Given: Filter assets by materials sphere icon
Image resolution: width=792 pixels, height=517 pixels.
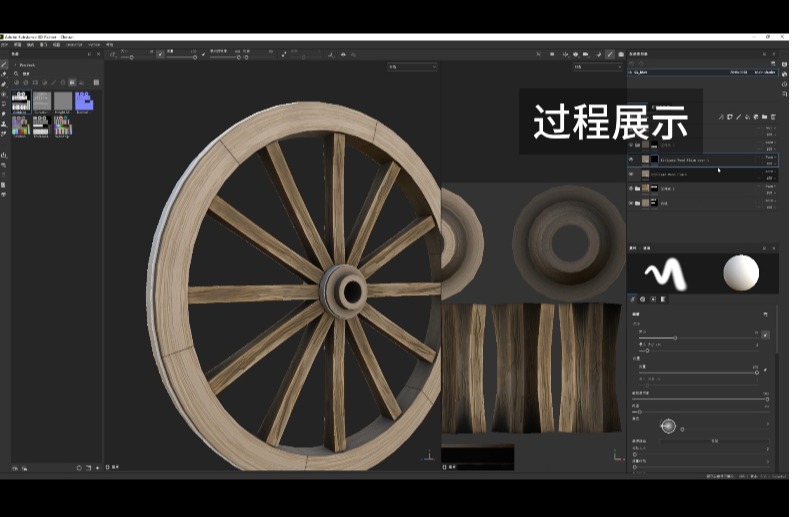Looking at the screenshot, I should (17, 82).
